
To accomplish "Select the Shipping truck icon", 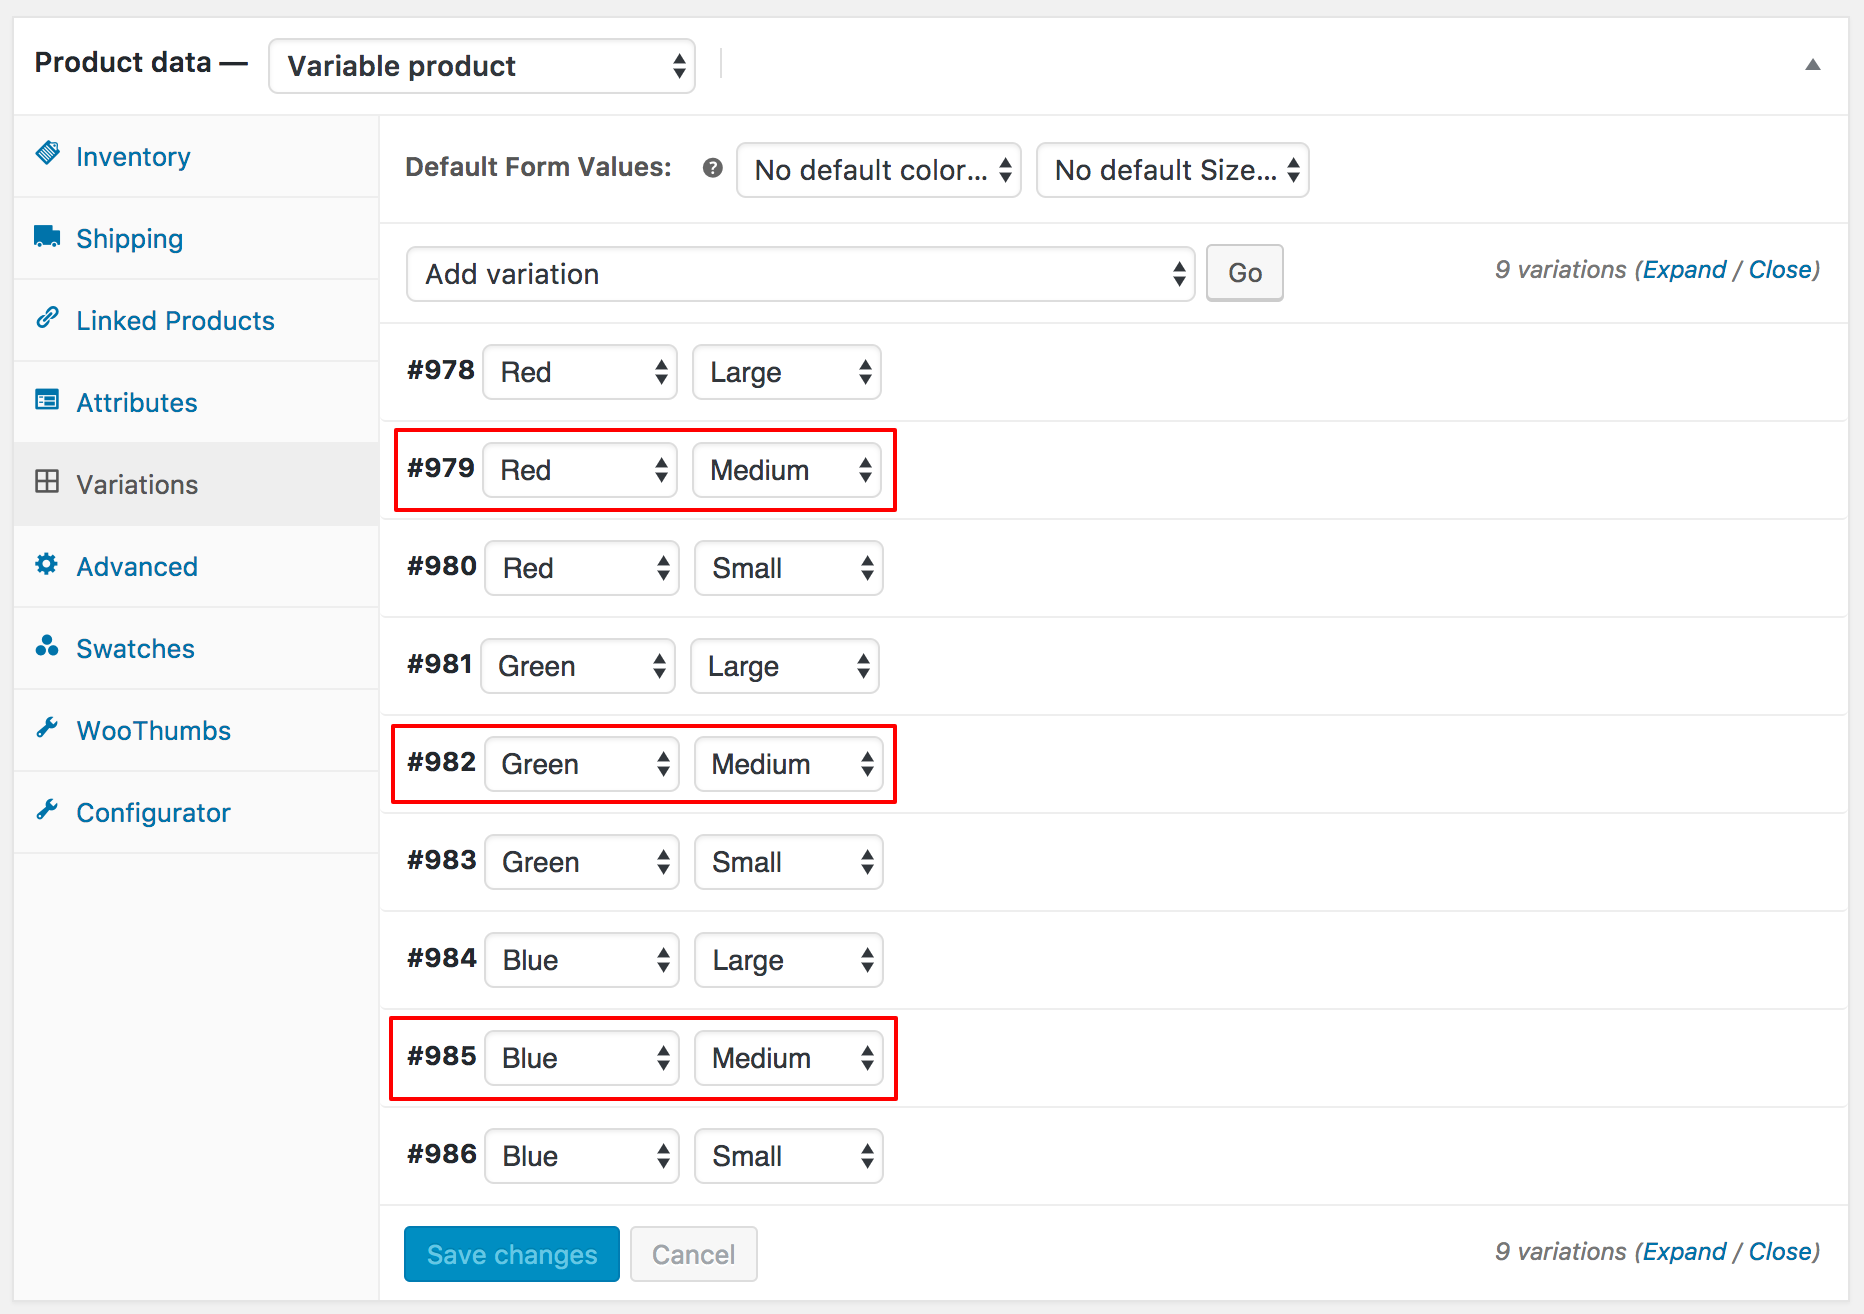I will [46, 236].
